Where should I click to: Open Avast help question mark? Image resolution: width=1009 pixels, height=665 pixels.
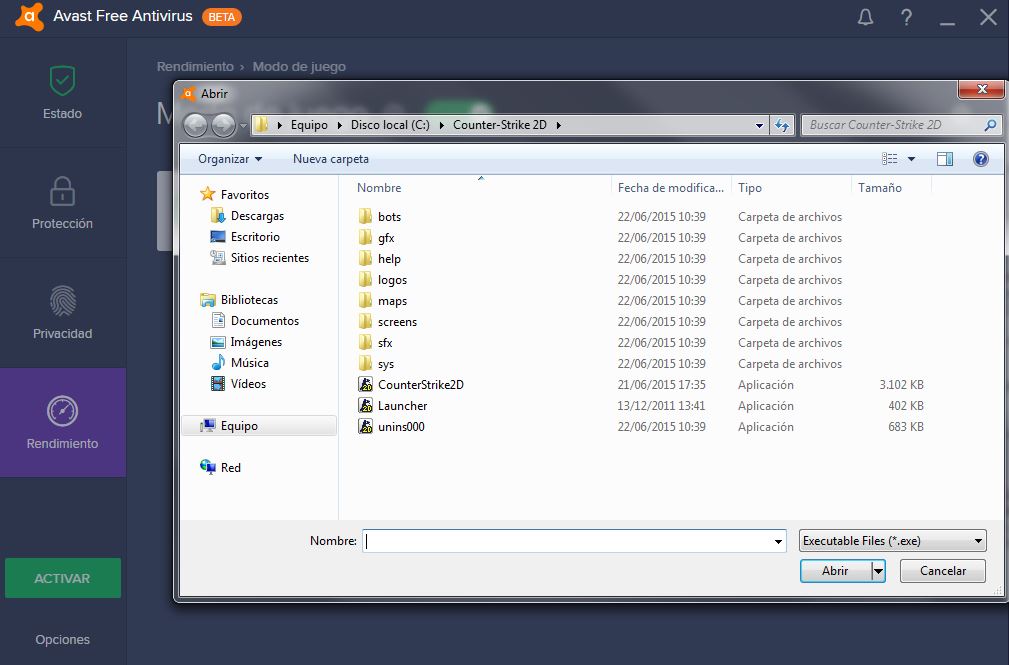coord(906,17)
